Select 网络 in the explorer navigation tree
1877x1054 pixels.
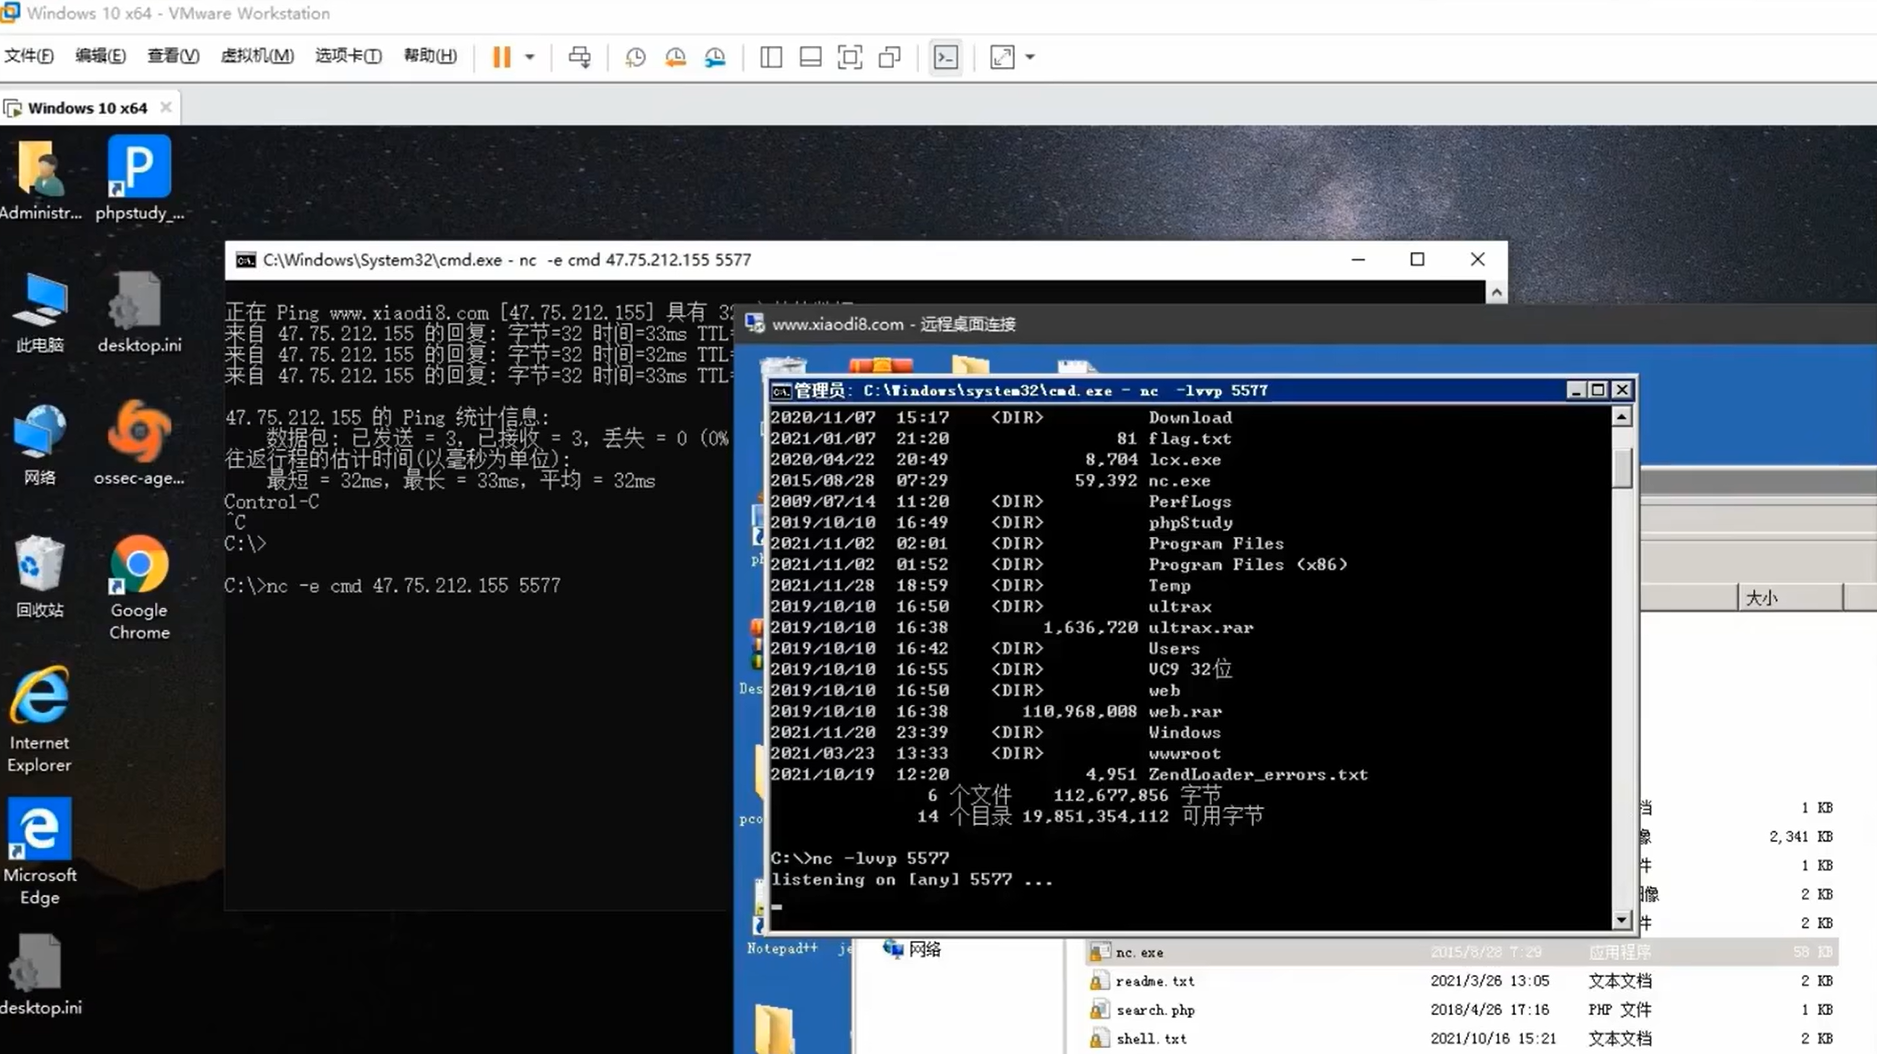(x=913, y=949)
